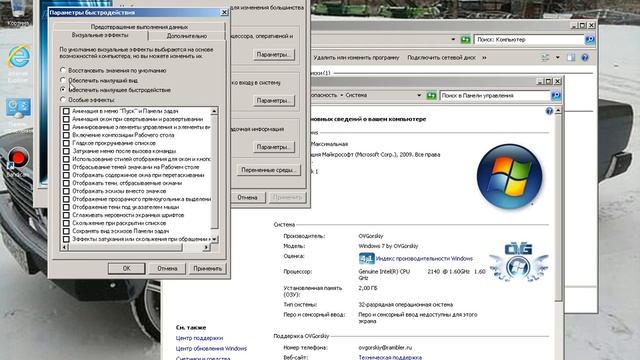
Task: Select Restore default values radio option
Action: coord(63,70)
